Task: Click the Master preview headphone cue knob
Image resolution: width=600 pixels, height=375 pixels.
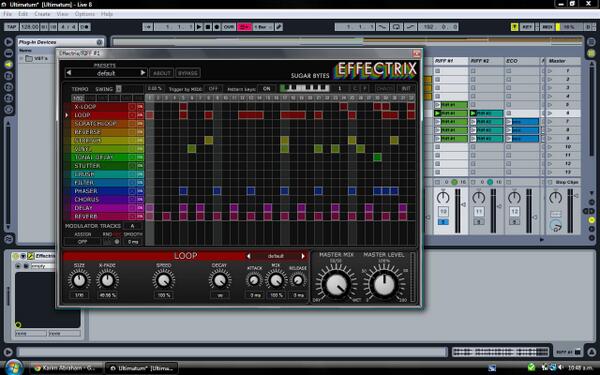Action: pyautogui.click(x=556, y=226)
